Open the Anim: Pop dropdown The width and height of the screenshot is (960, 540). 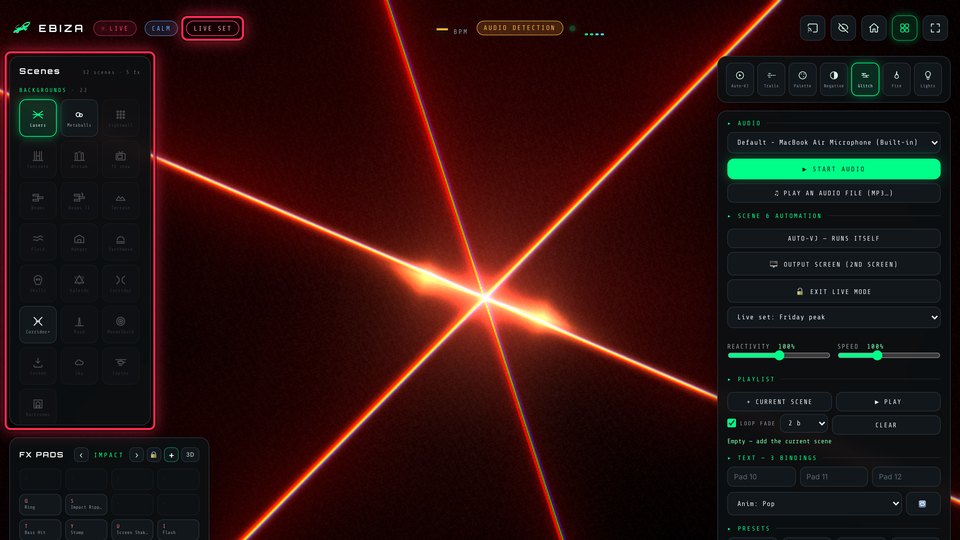pyautogui.click(x=814, y=504)
